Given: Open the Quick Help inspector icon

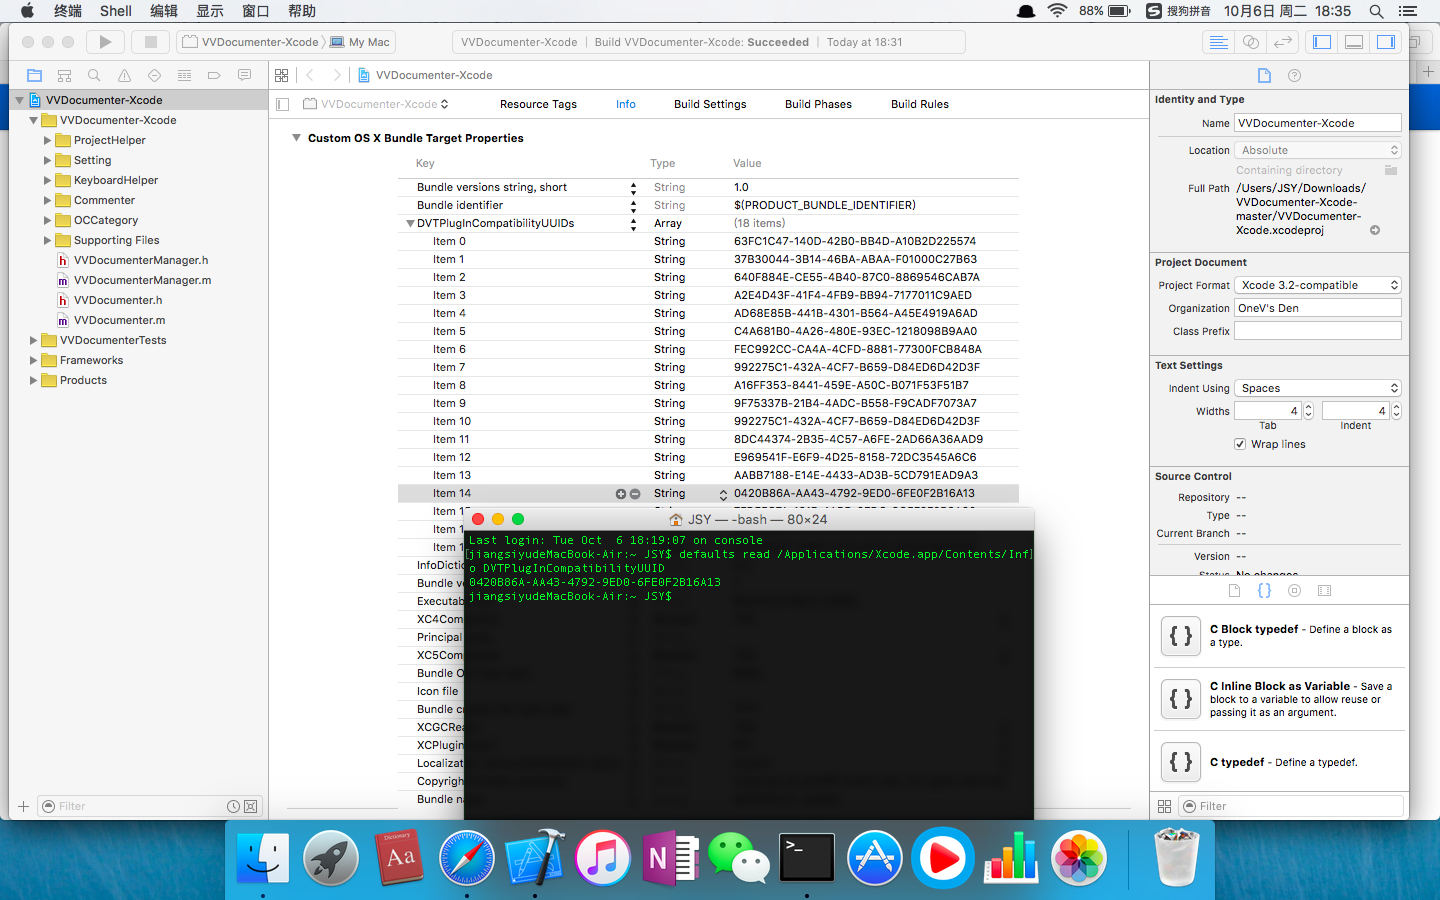Looking at the screenshot, I should 1294,76.
